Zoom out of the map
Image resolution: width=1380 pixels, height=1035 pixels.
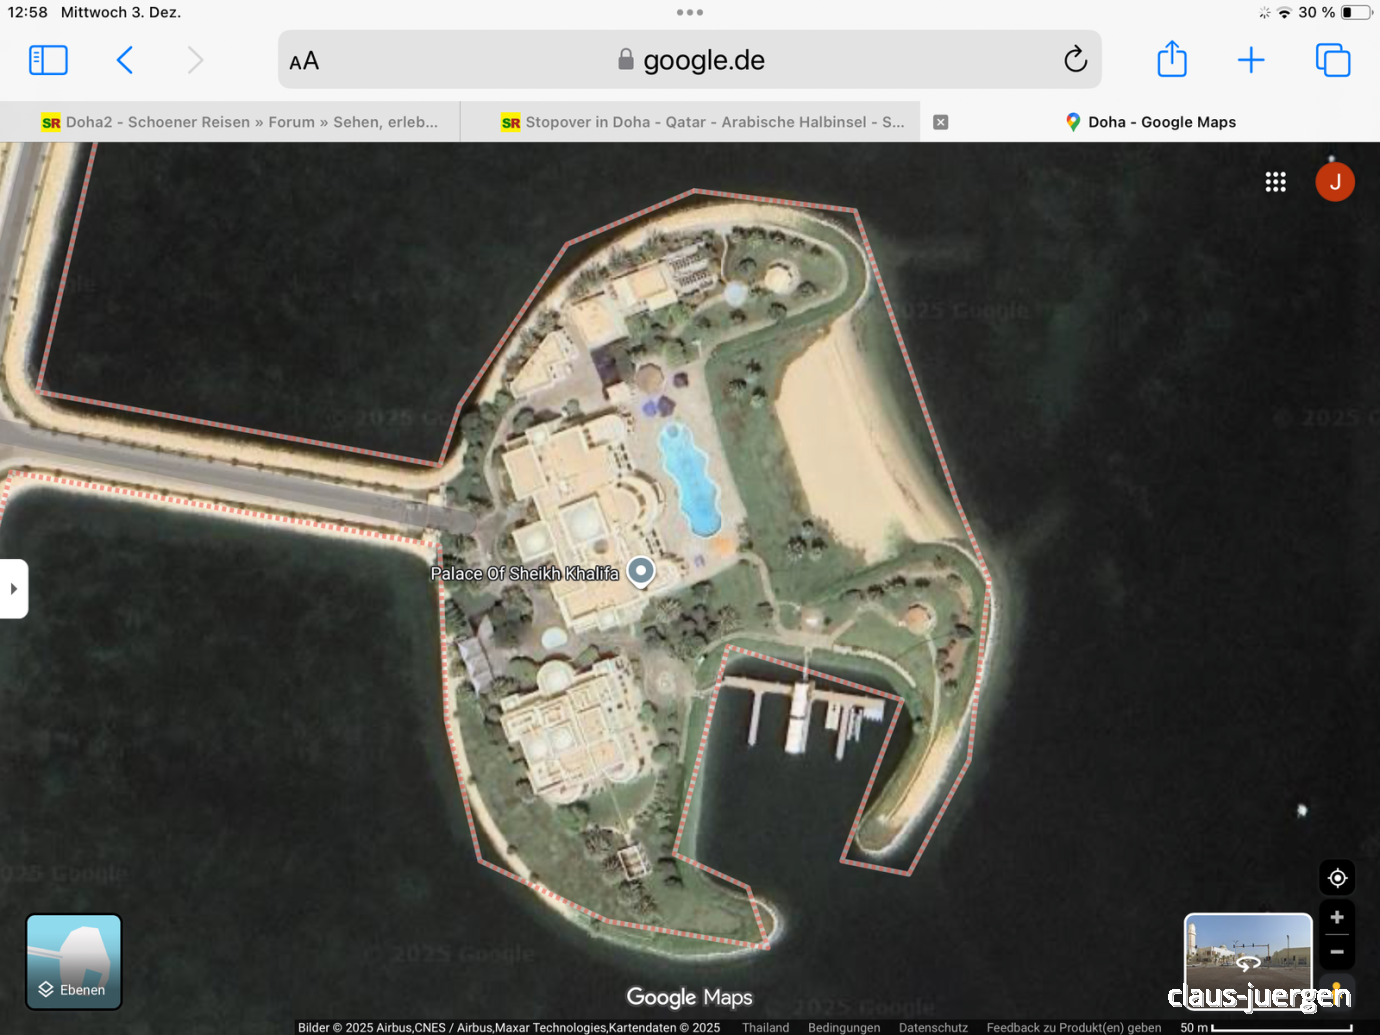[x=1337, y=952]
